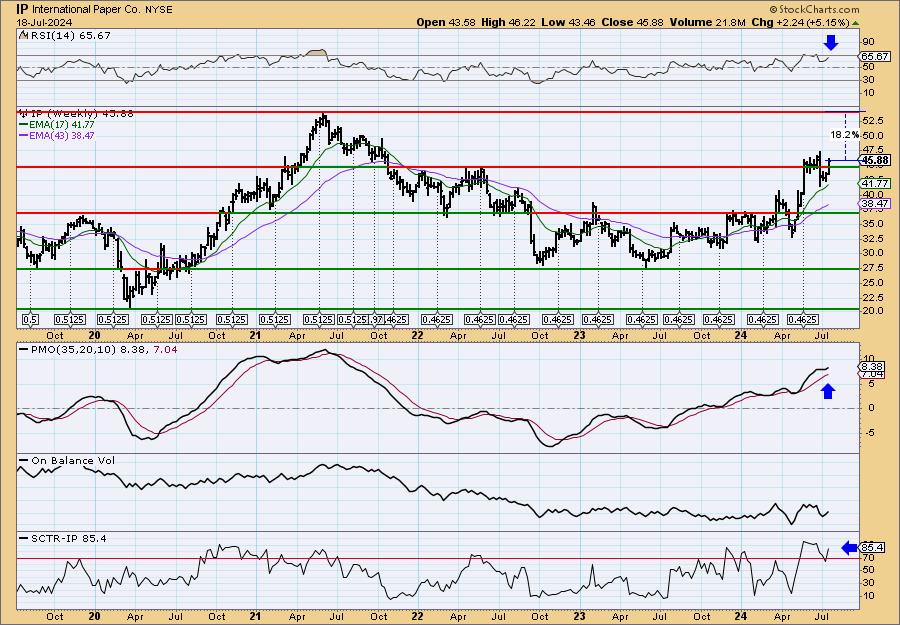This screenshot has width=900, height=625.
Task: Click the Chg +2.24 (+5.15%) value
Action: pos(801,22)
